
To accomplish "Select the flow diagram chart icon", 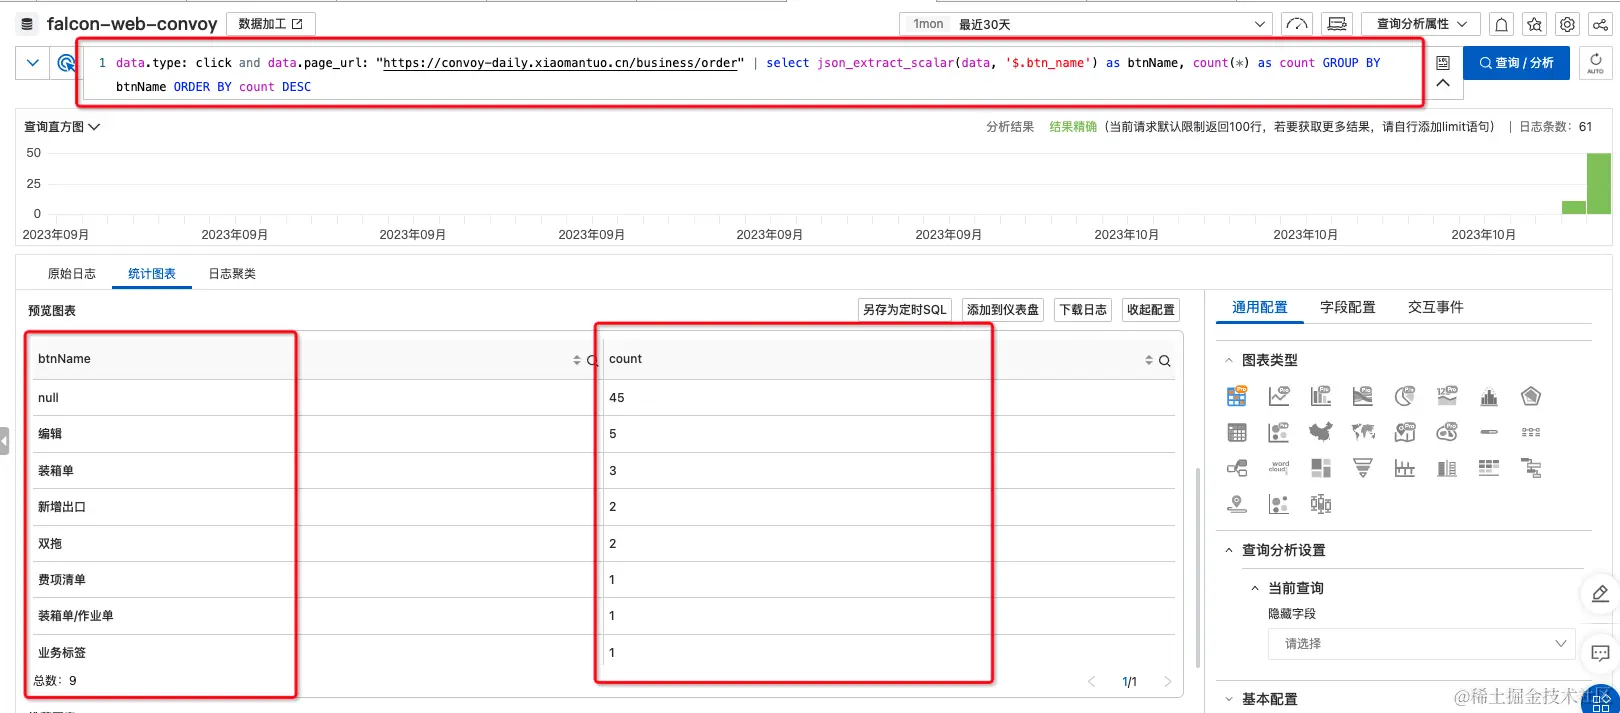I will [1237, 468].
